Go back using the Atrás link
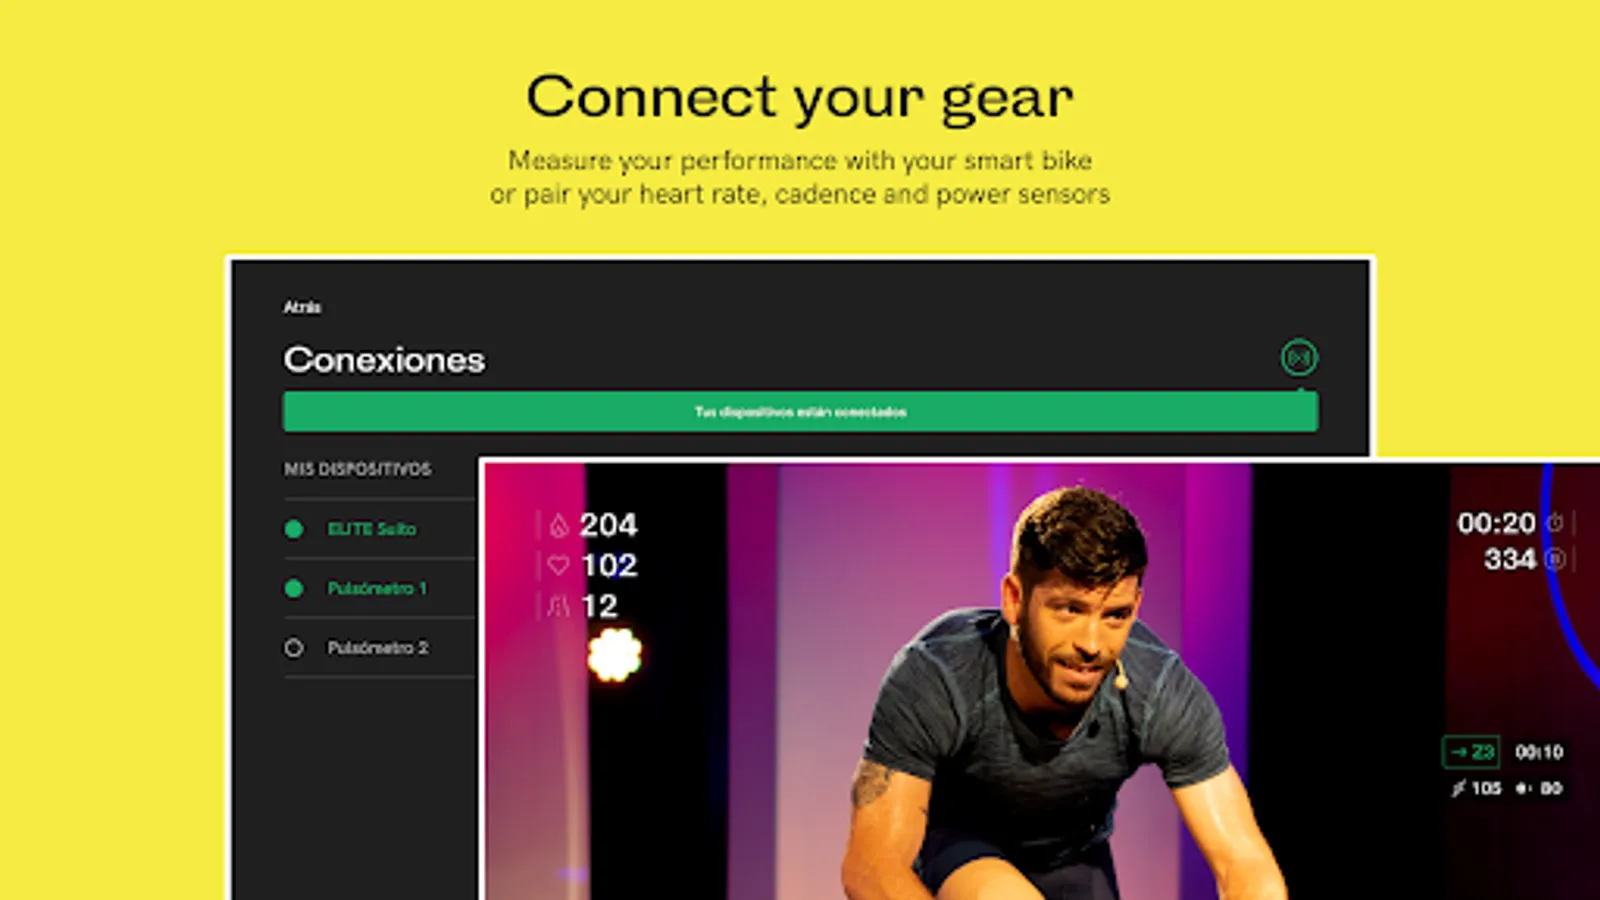This screenshot has width=1600, height=900. (x=302, y=307)
